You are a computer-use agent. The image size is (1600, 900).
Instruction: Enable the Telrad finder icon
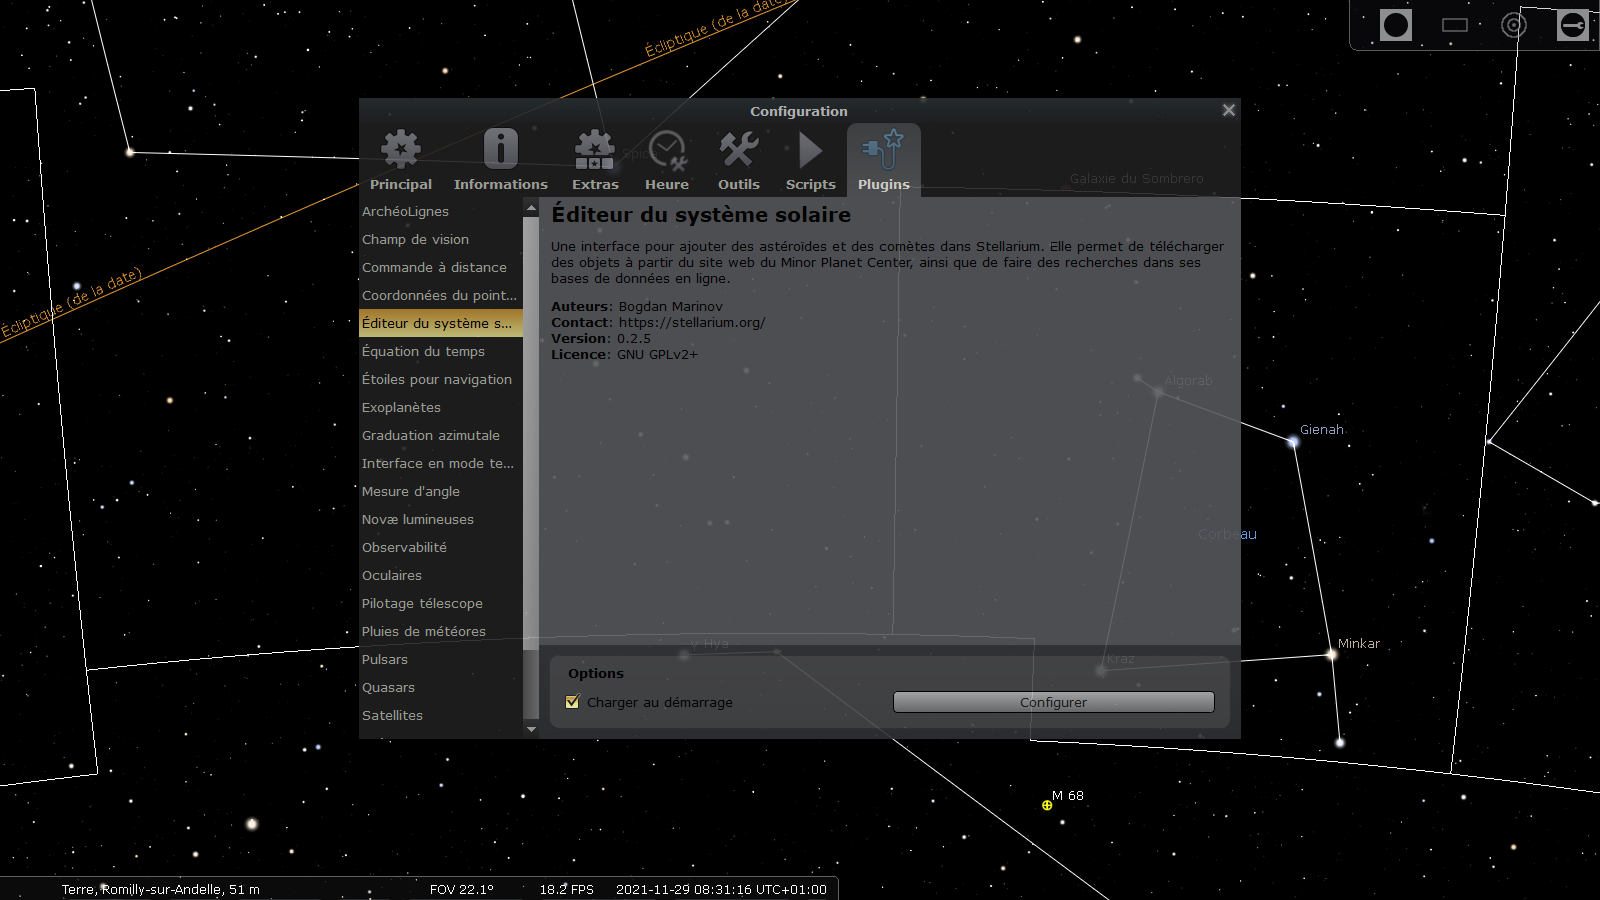point(1513,25)
